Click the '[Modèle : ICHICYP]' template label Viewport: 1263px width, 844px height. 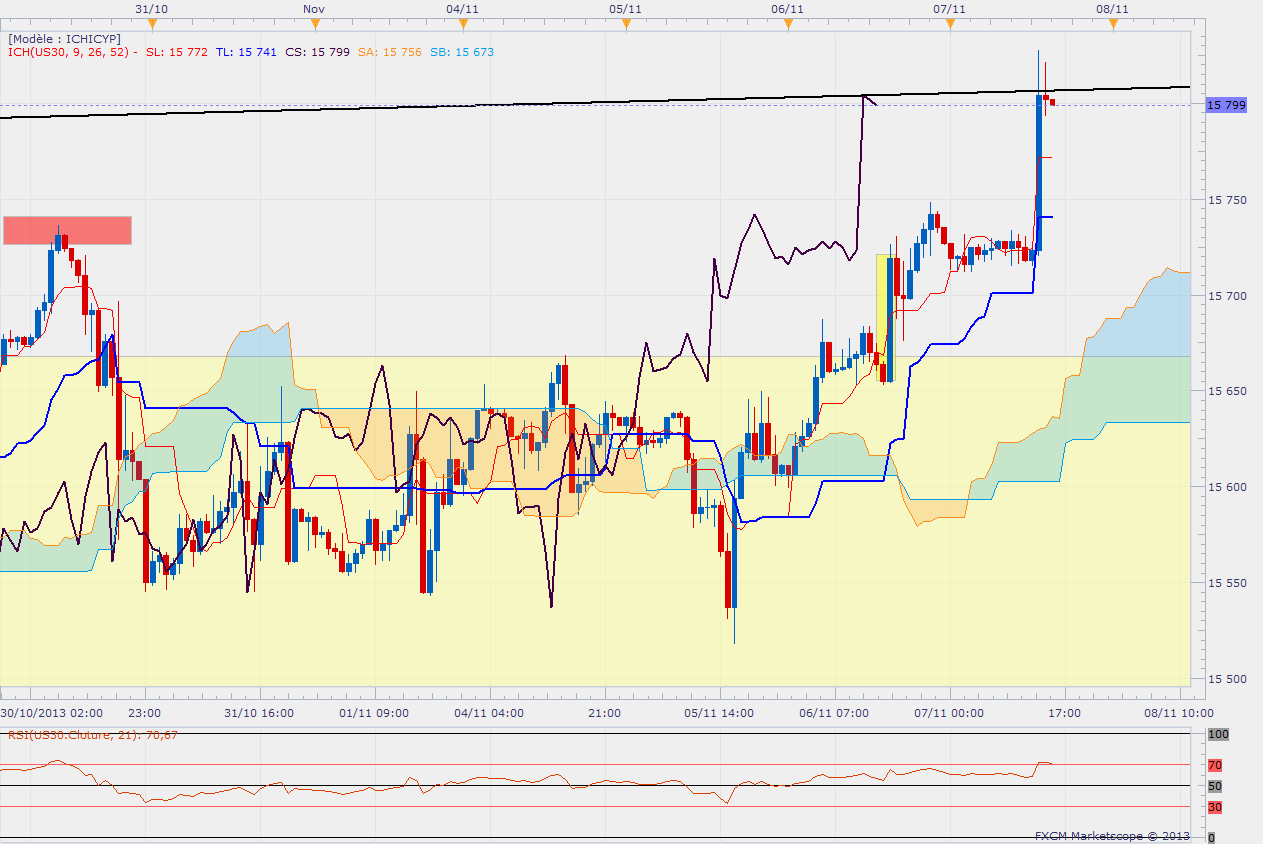(x=64, y=39)
